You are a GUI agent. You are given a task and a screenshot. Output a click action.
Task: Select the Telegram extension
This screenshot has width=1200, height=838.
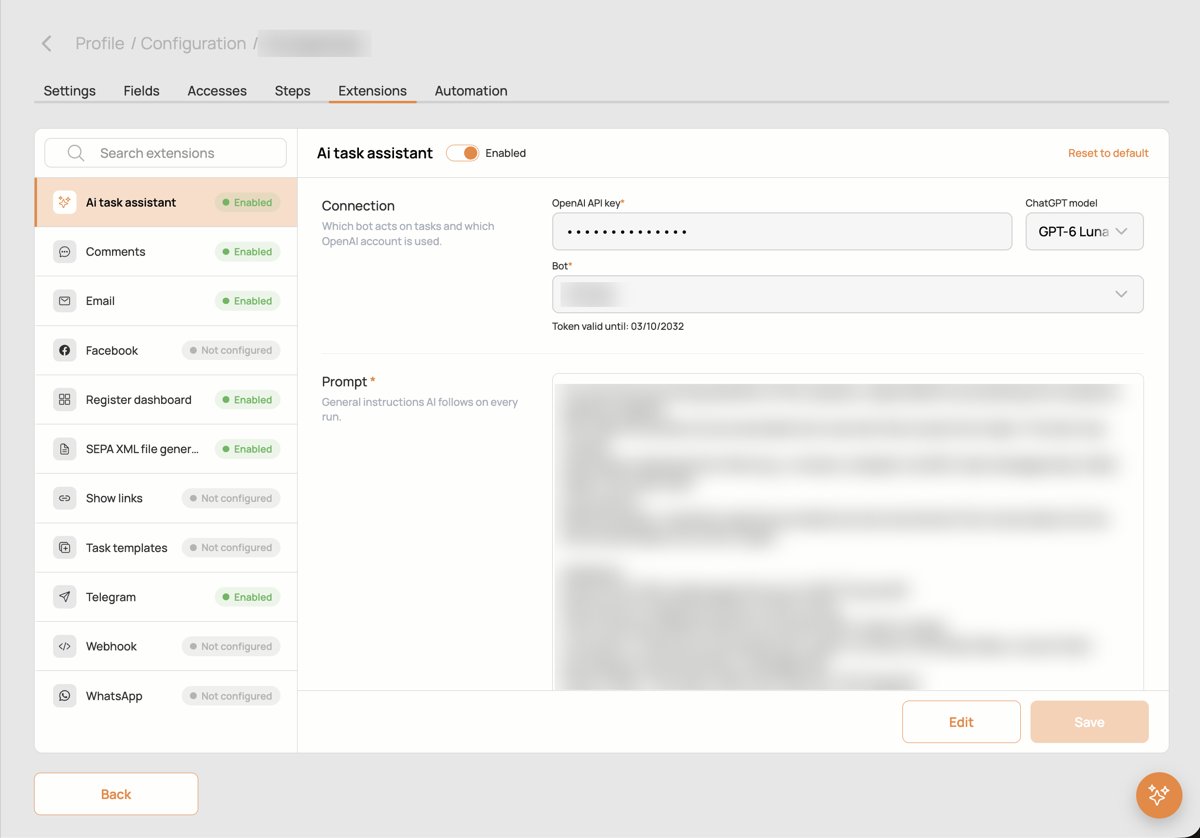coord(166,597)
